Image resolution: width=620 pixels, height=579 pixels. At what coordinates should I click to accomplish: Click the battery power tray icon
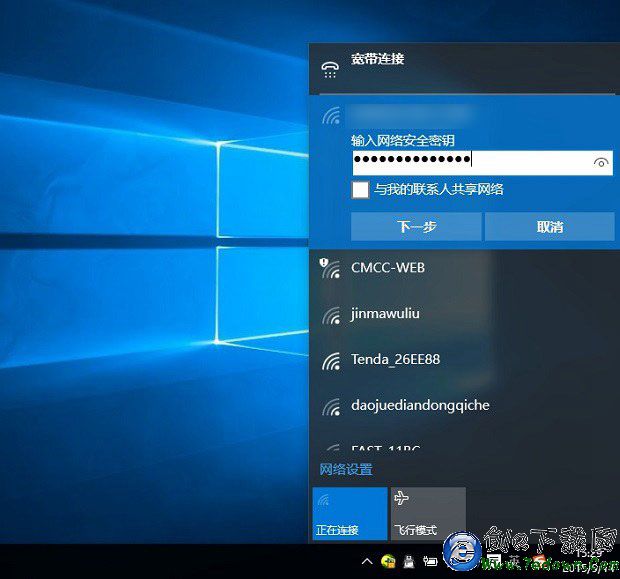point(430,561)
